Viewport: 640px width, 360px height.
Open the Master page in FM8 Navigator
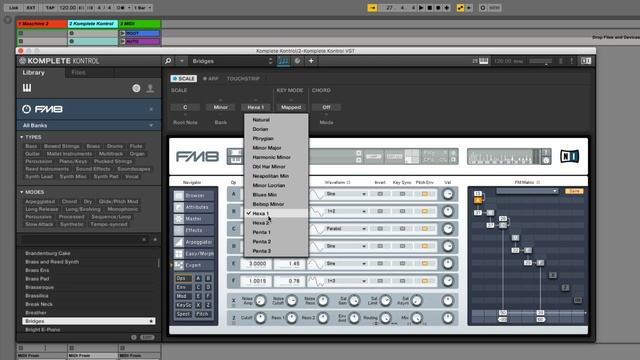[x=194, y=219]
